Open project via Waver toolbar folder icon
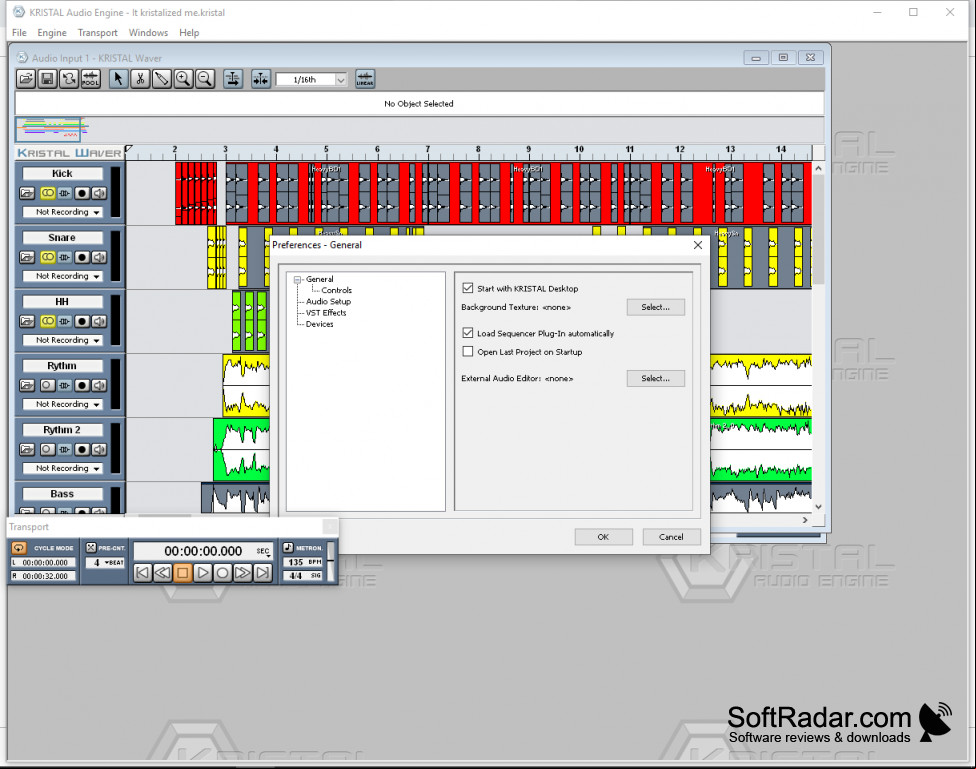 (x=26, y=79)
